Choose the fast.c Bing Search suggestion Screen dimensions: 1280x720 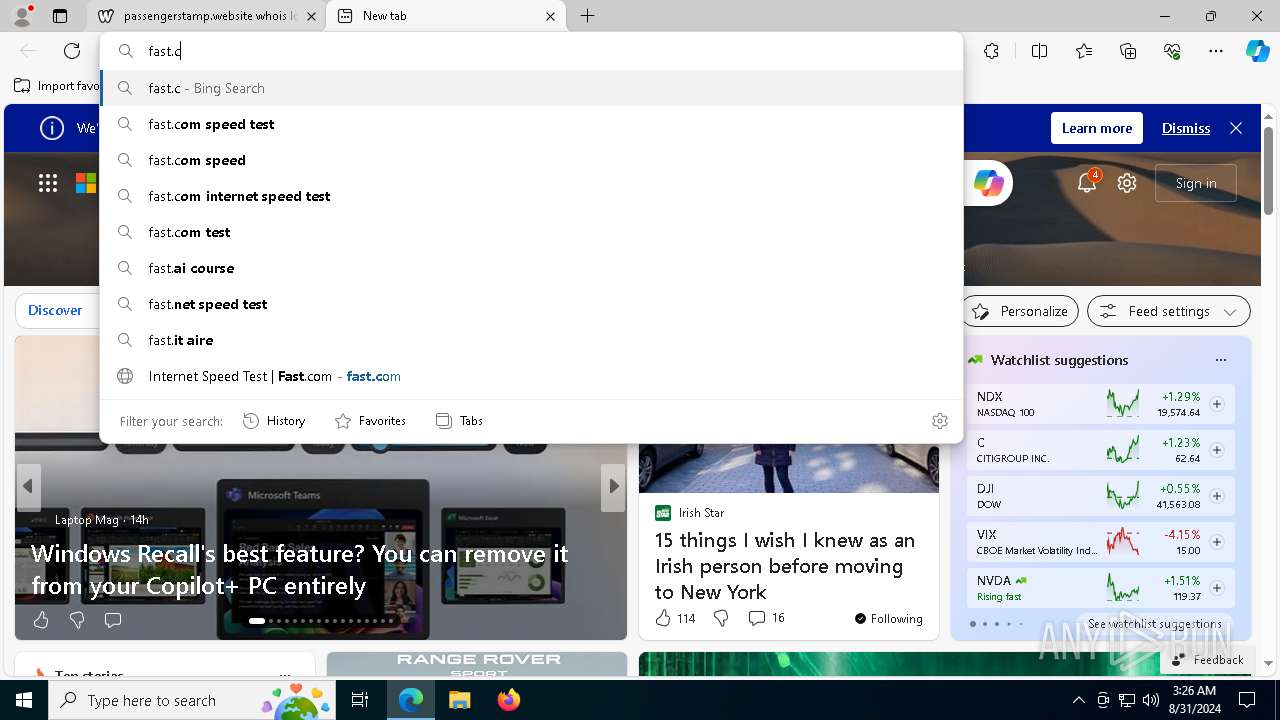tap(531, 88)
